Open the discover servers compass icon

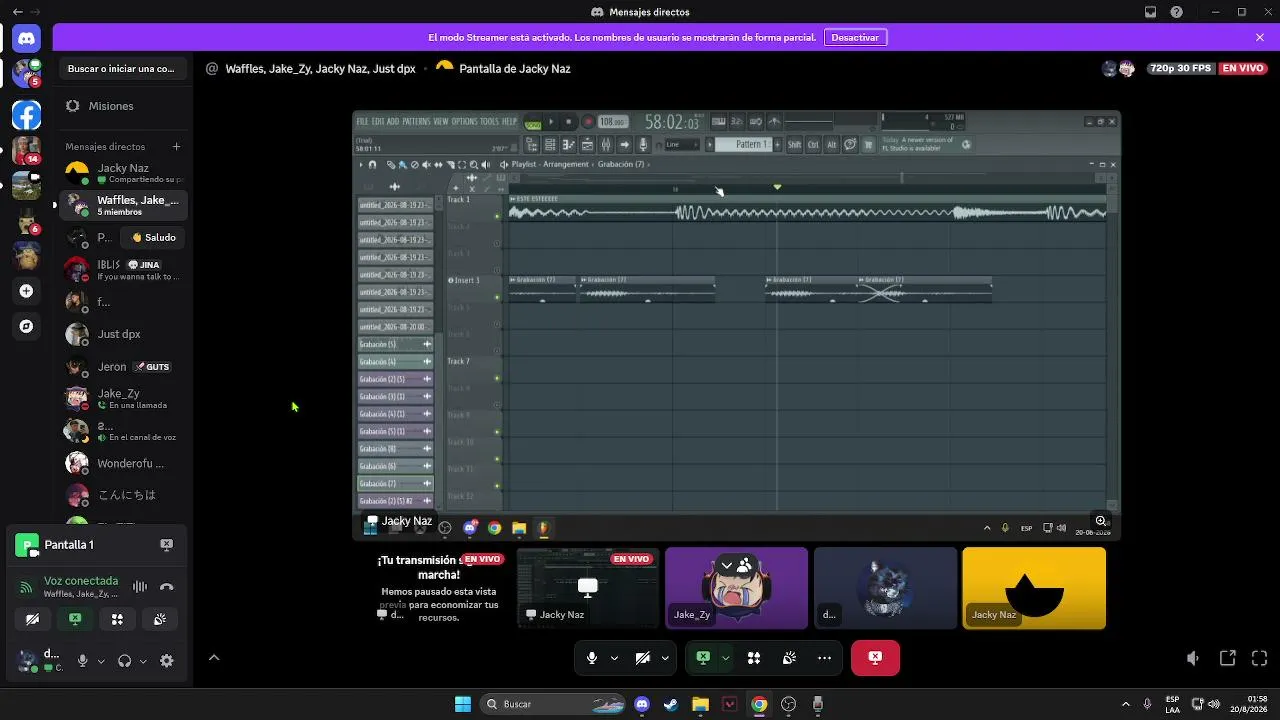pos(26,326)
